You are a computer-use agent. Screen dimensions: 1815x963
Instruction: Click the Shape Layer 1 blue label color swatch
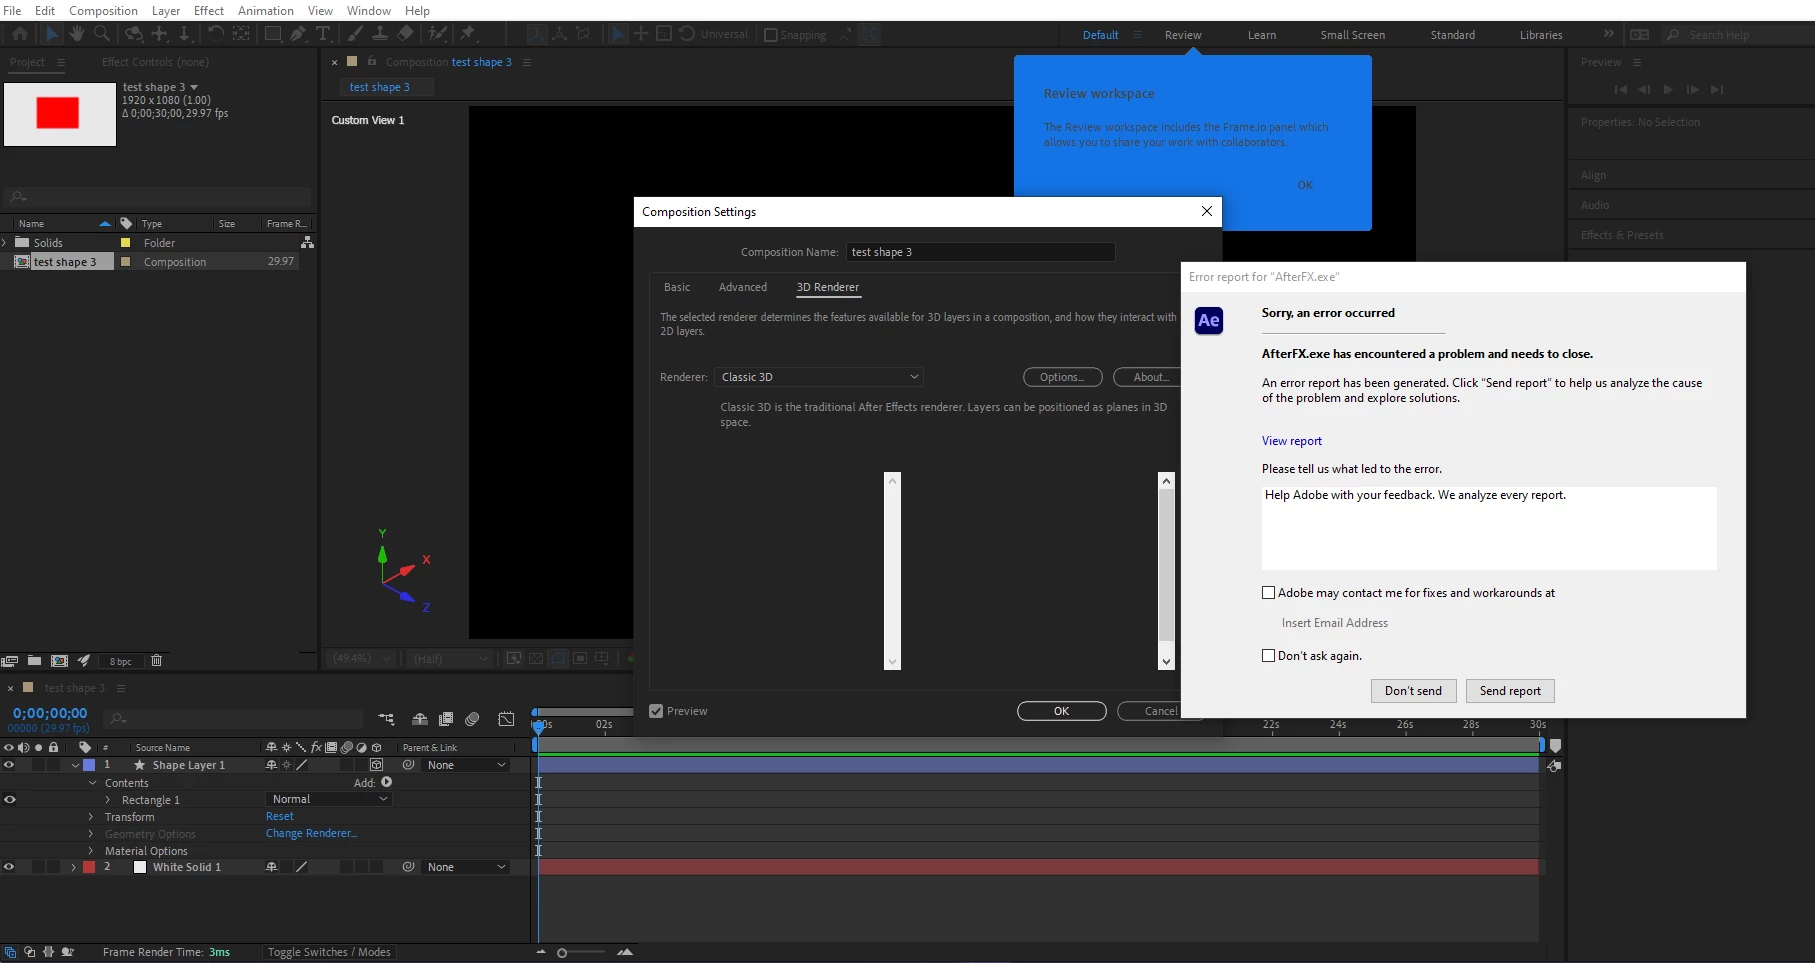pos(89,765)
